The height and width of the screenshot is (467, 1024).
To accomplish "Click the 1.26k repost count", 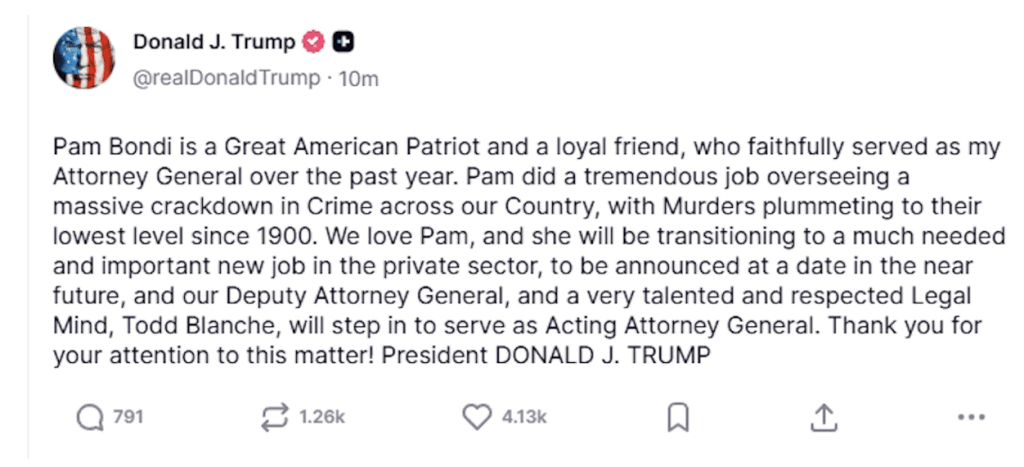I will tap(322, 417).
